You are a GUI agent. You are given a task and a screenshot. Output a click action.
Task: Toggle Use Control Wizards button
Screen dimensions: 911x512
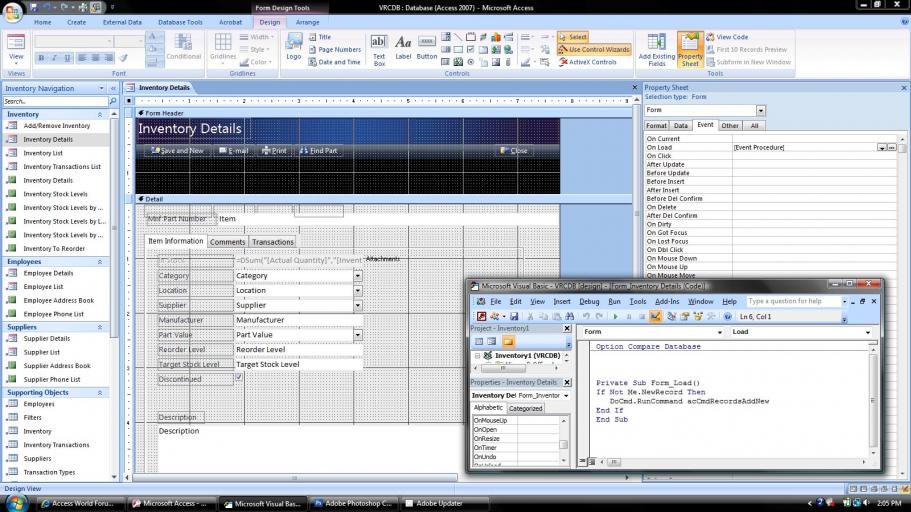[594, 49]
